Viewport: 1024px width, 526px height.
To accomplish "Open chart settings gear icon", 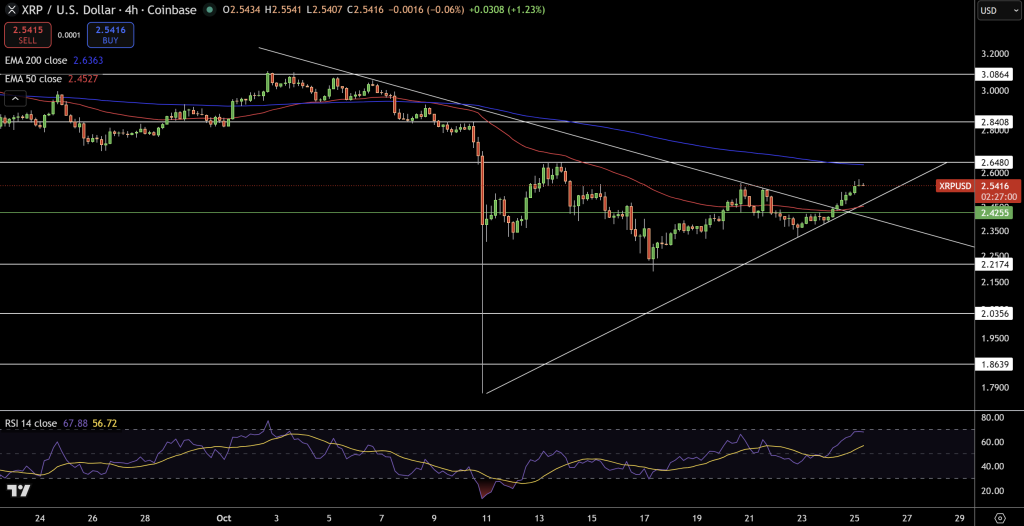I will (998, 518).
